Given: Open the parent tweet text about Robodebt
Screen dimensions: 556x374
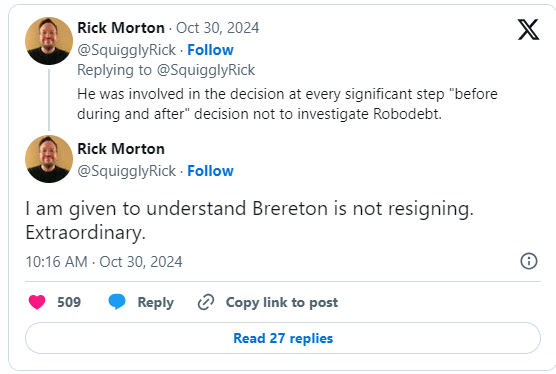Looking at the screenshot, I should [287, 104].
